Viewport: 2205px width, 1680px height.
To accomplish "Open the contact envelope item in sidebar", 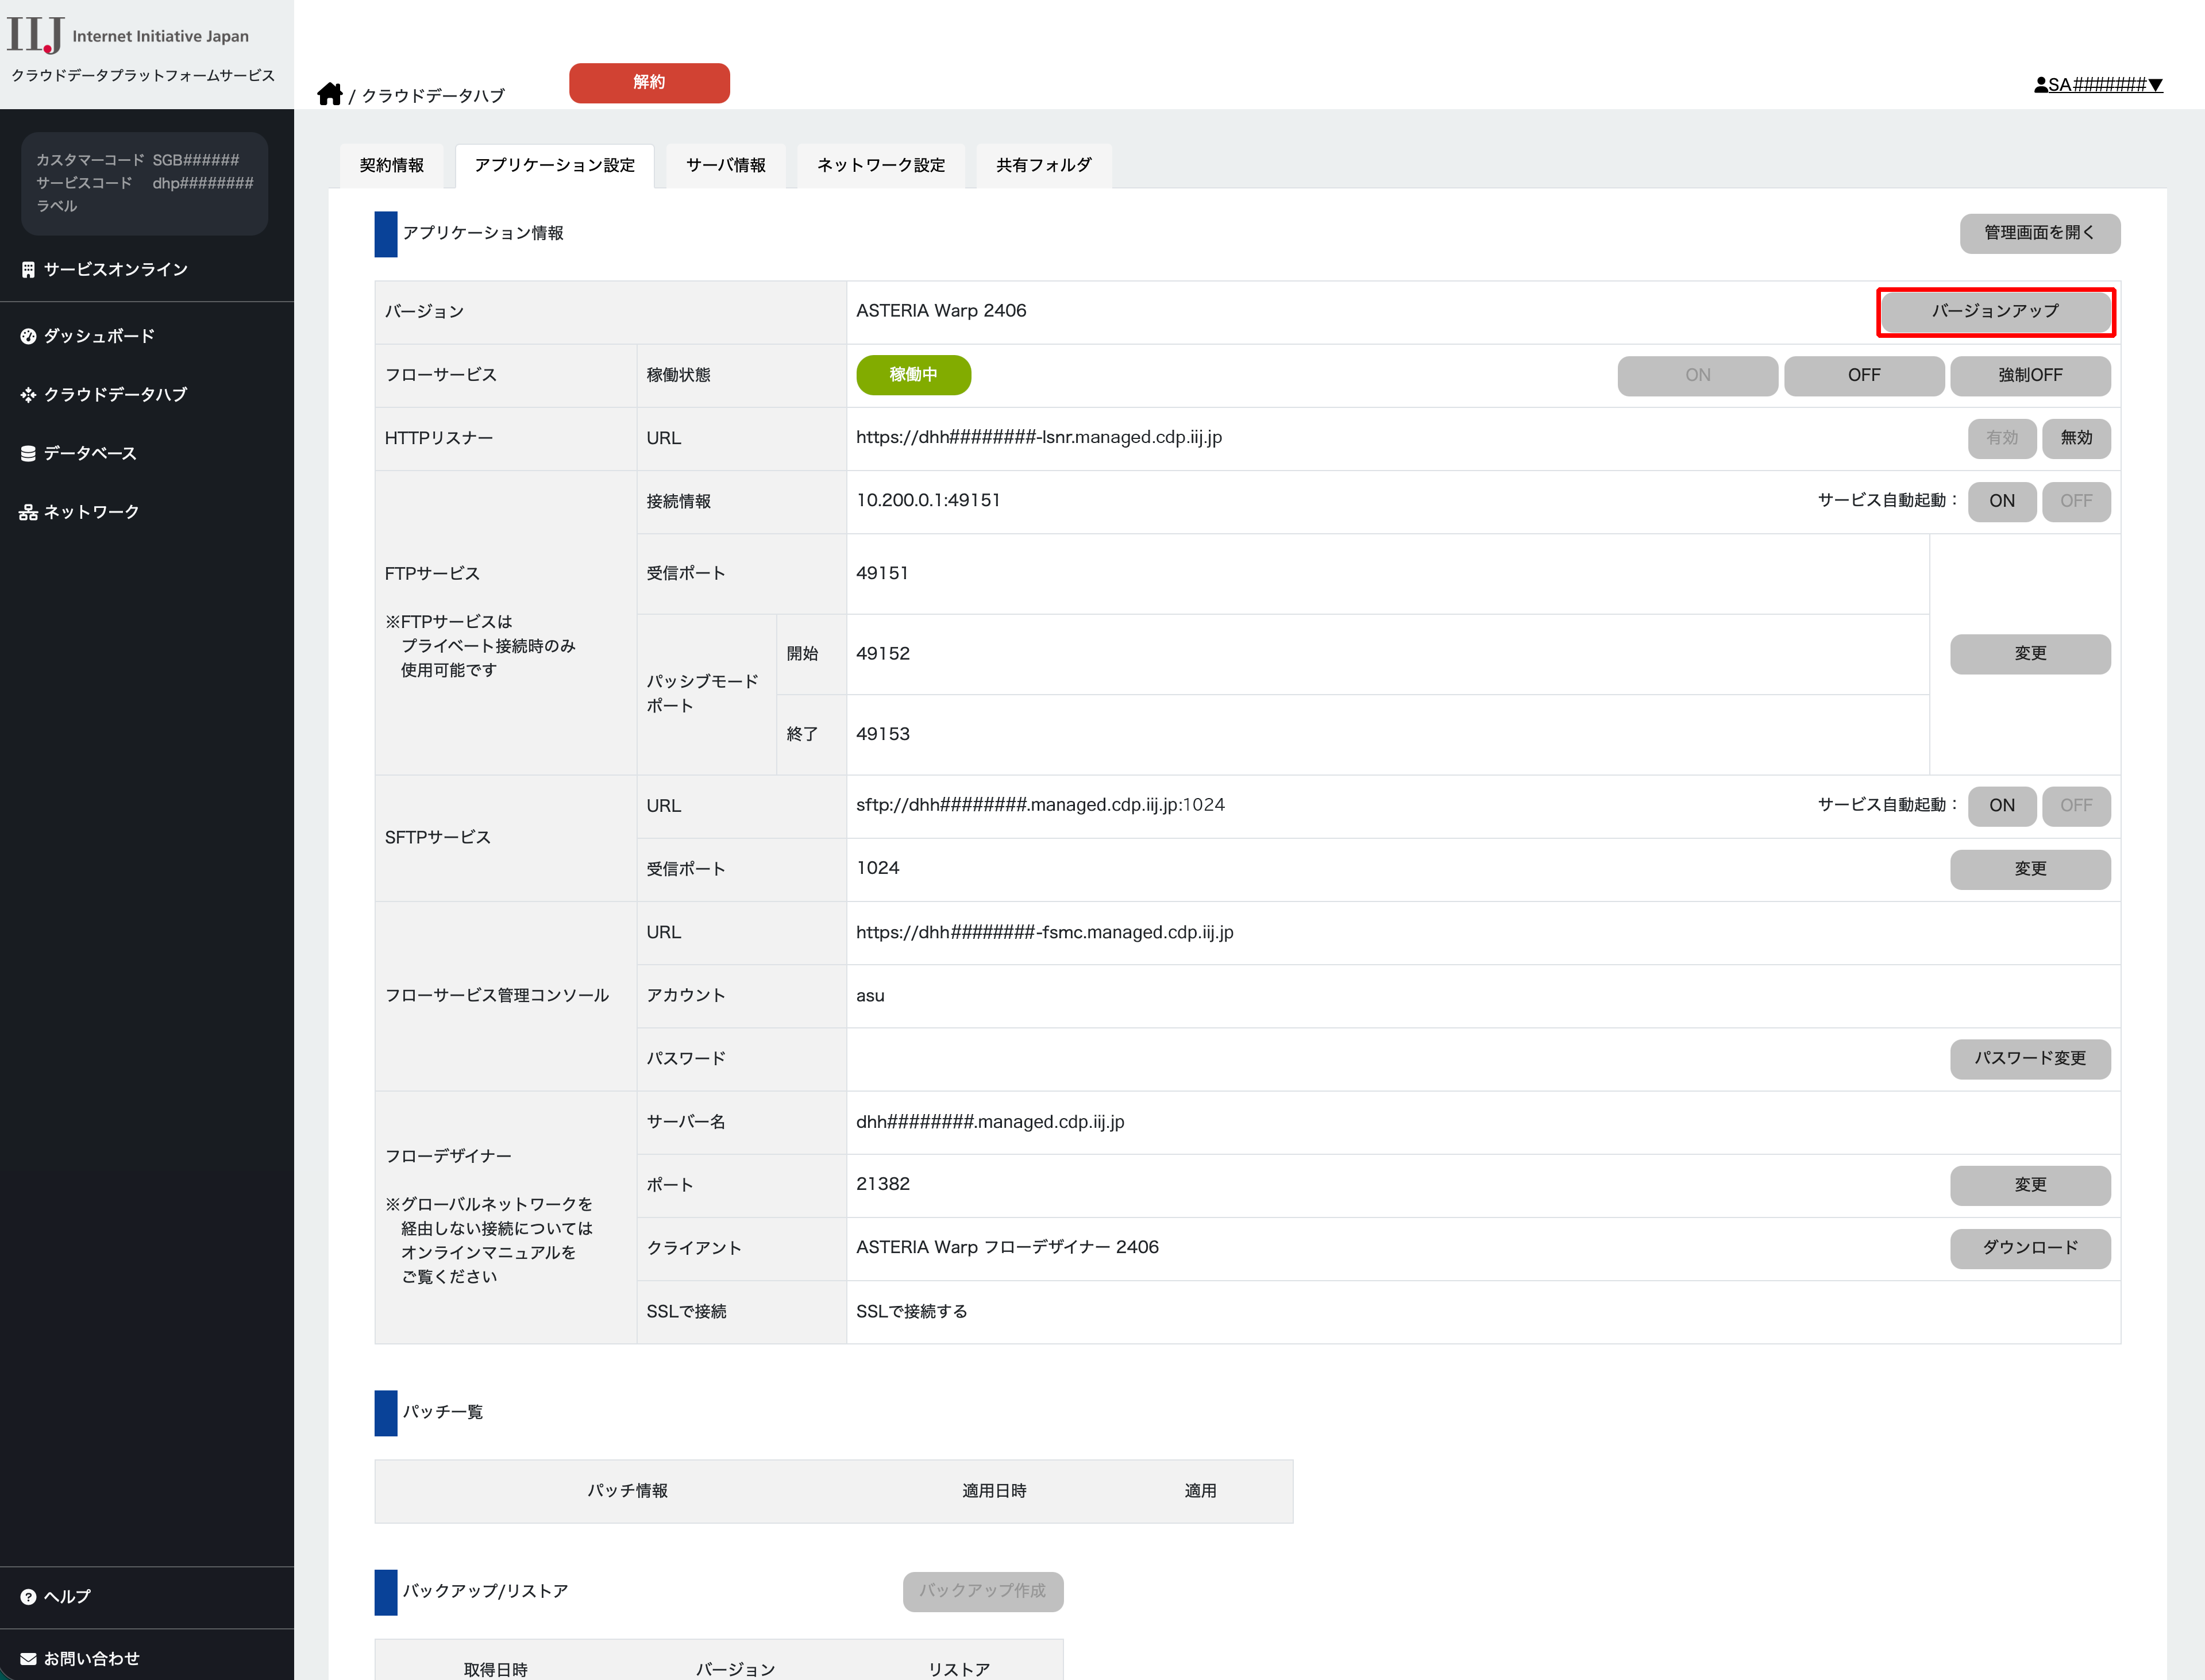I will (90, 1658).
